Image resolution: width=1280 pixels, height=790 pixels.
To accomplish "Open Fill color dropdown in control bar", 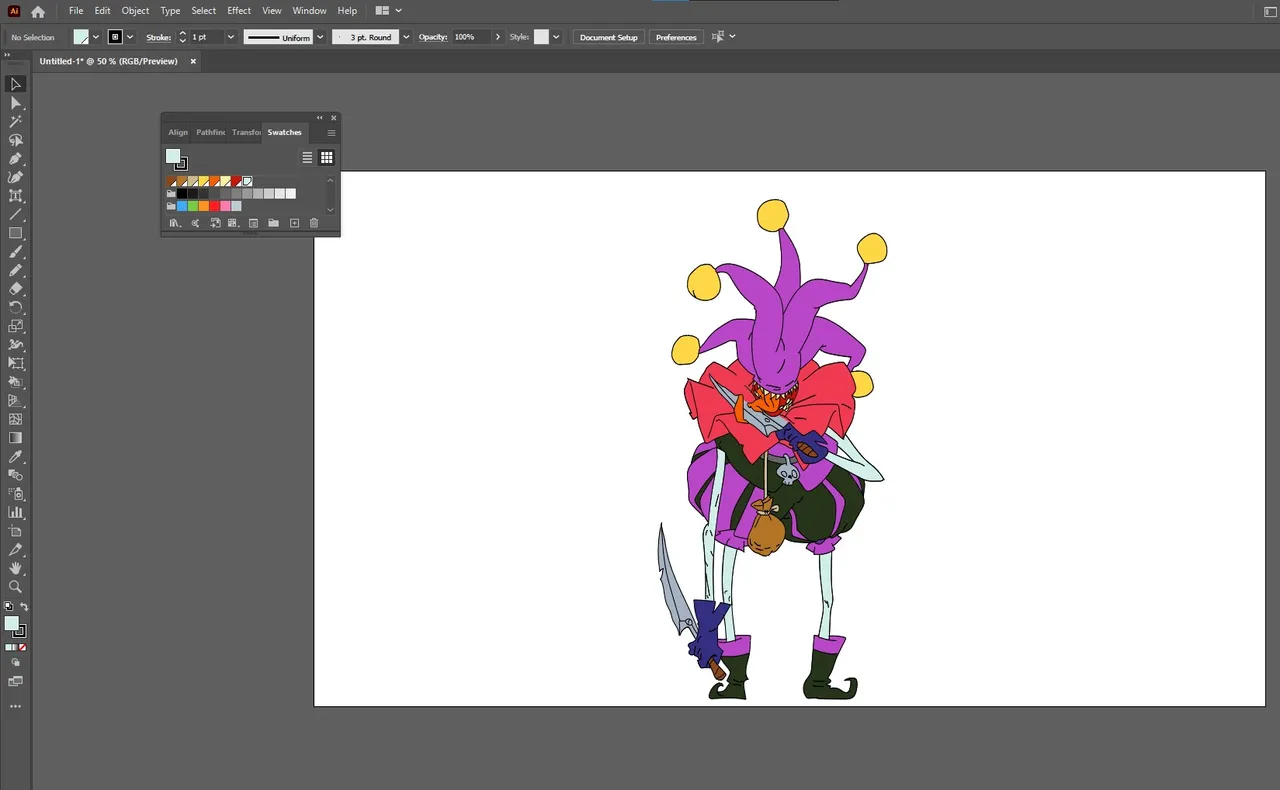I will tap(96, 37).
